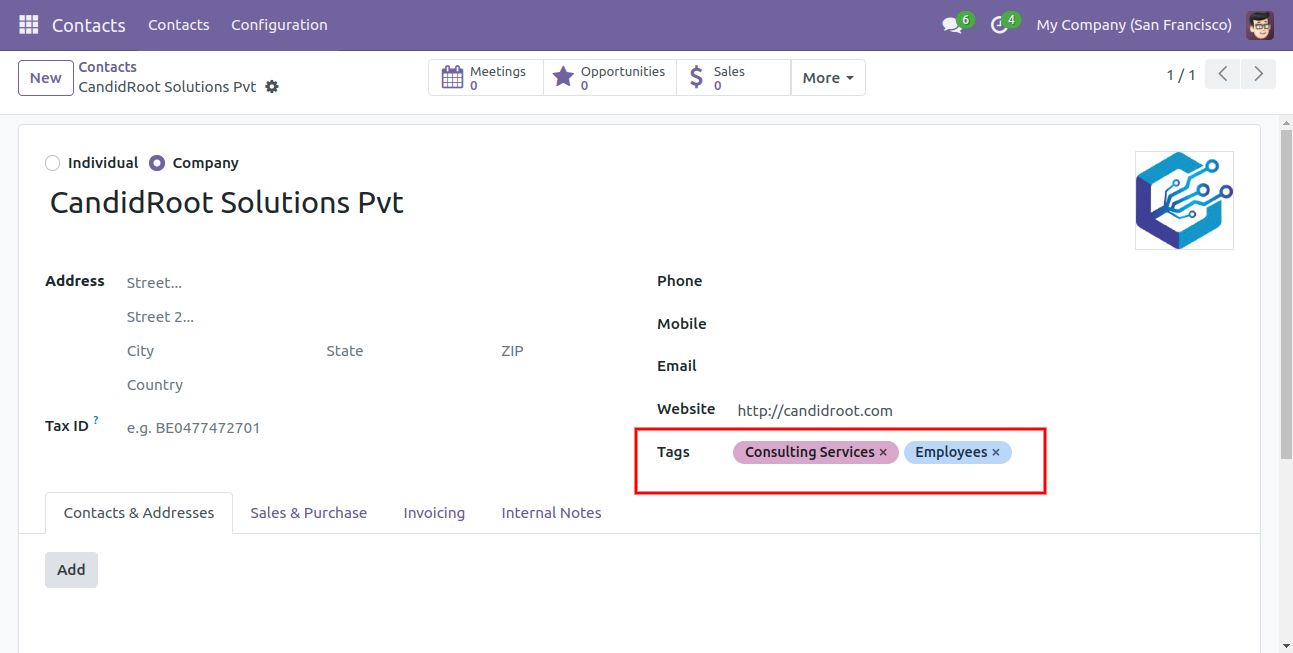1293x653 pixels.
Task: Click the company logo image
Action: coord(1184,200)
